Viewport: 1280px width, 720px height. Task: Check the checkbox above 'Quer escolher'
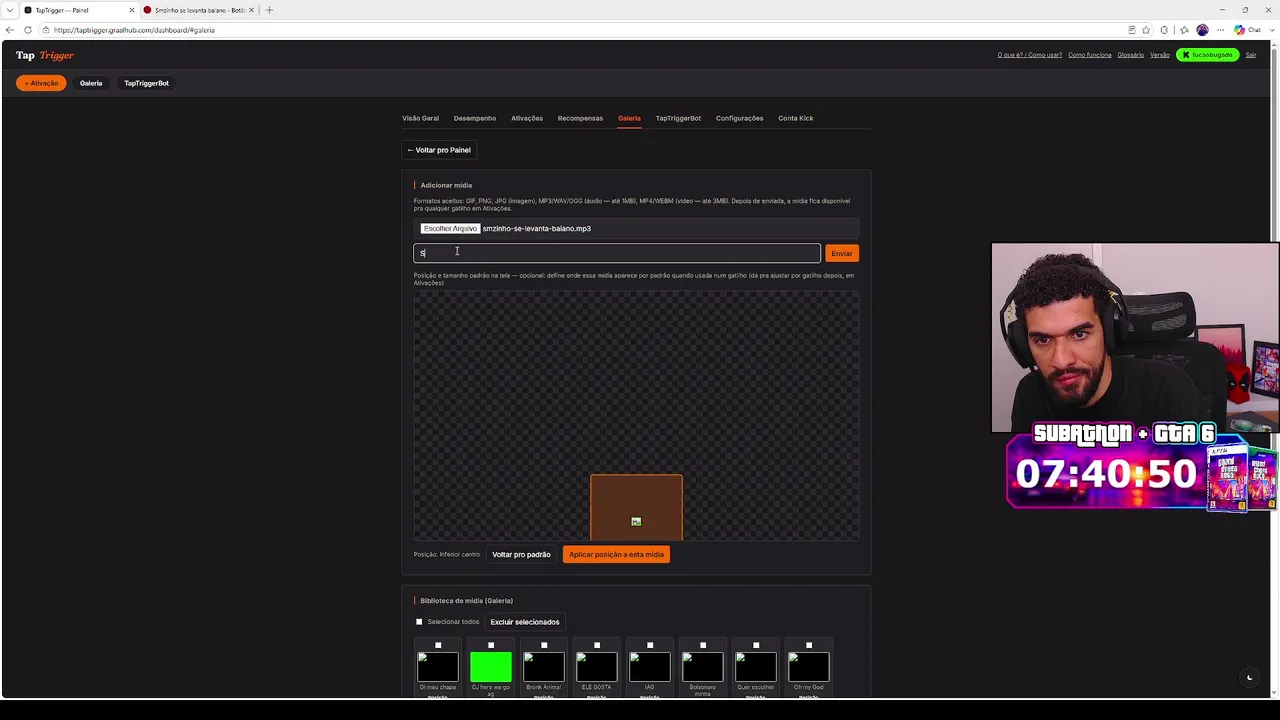[756, 645]
